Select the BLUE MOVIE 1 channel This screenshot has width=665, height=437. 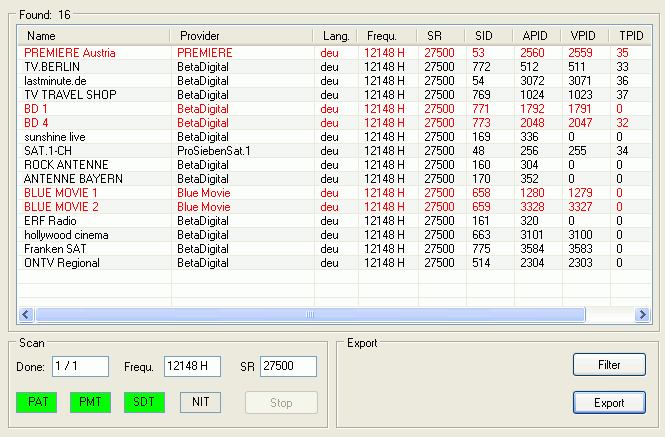coord(335,193)
